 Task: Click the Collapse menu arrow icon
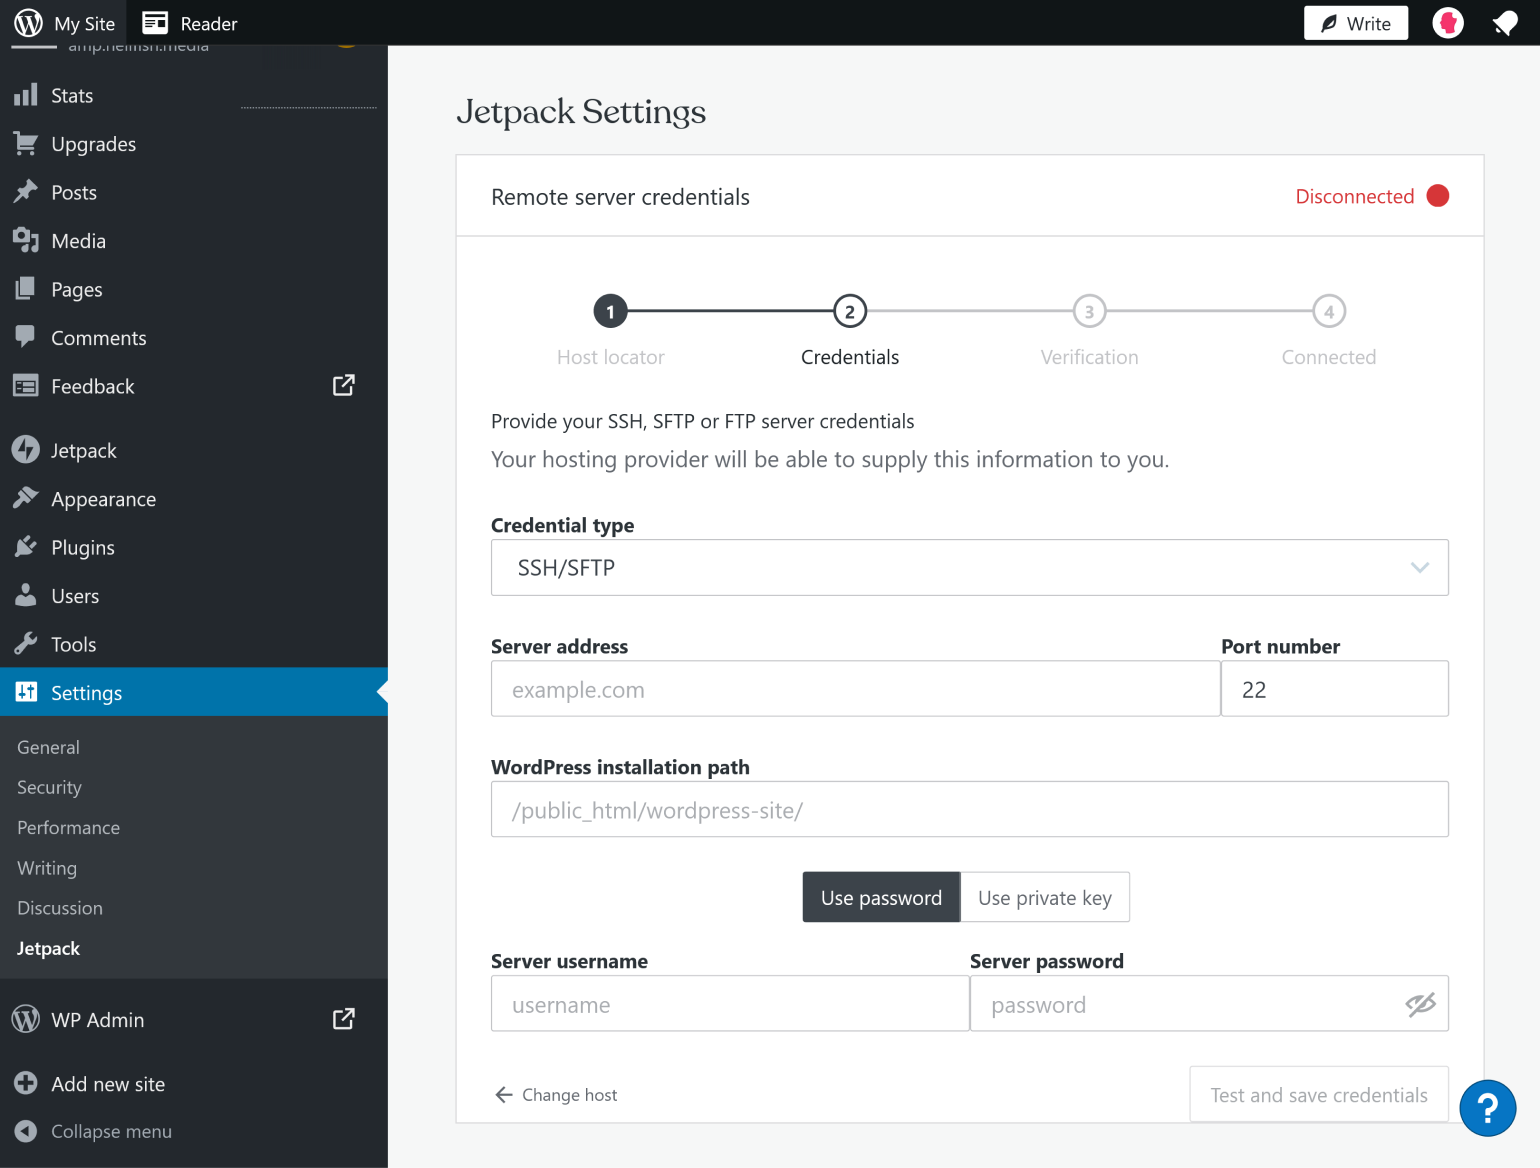pos(26,1131)
